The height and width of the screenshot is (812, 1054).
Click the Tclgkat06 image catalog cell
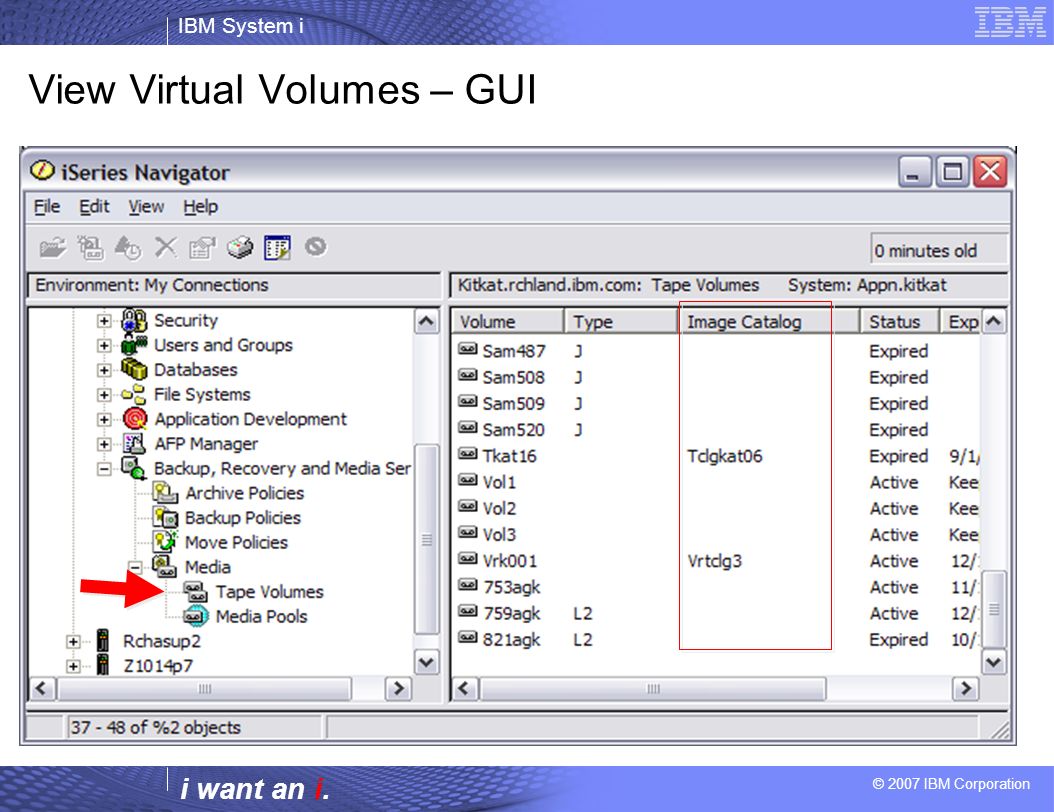click(725, 456)
